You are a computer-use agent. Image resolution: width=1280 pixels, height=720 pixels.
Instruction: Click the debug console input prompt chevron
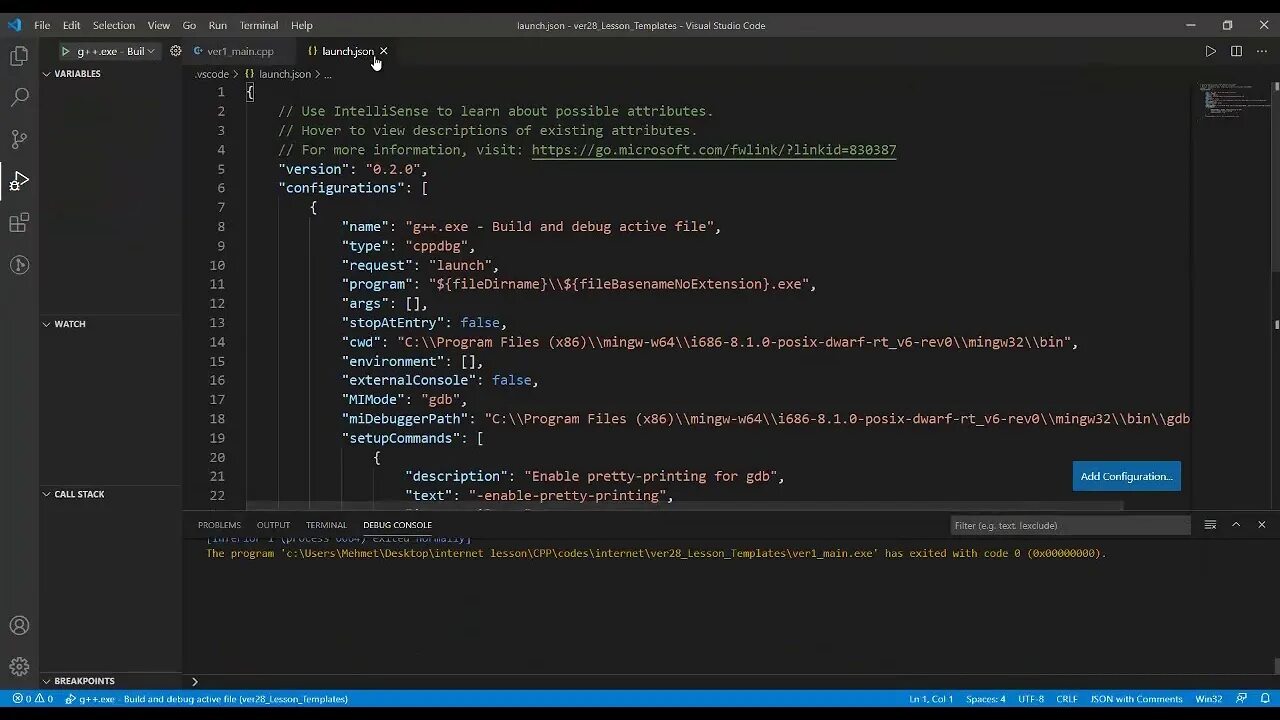click(x=195, y=681)
